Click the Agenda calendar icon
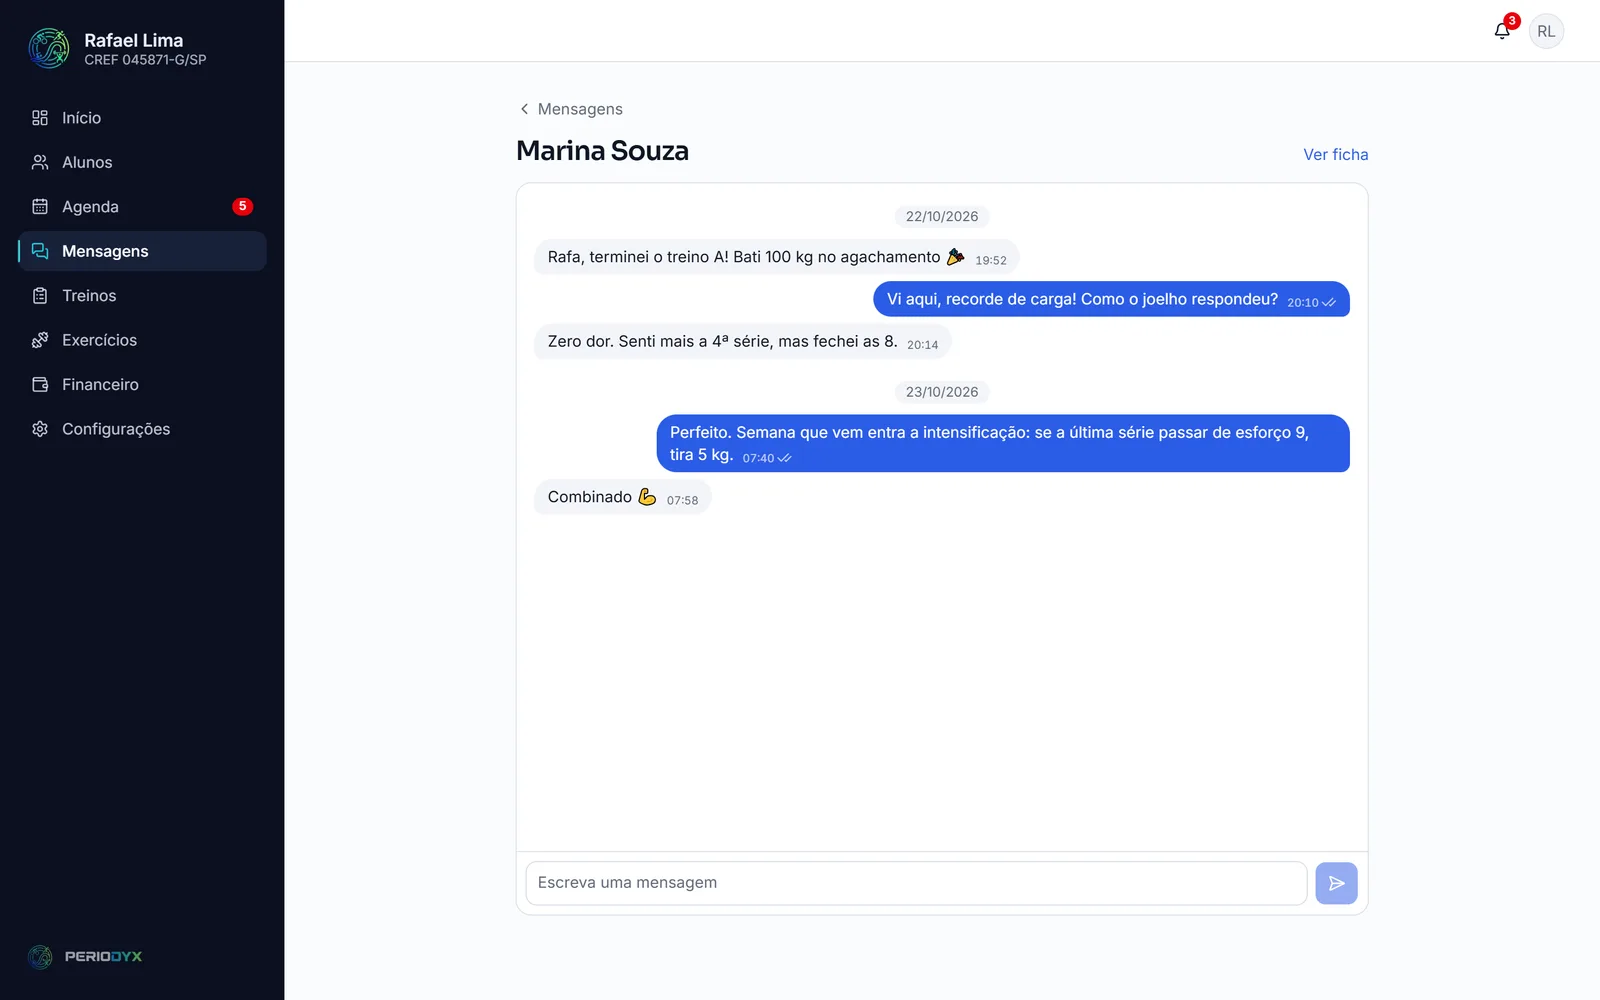This screenshot has width=1600, height=1000. click(40, 207)
